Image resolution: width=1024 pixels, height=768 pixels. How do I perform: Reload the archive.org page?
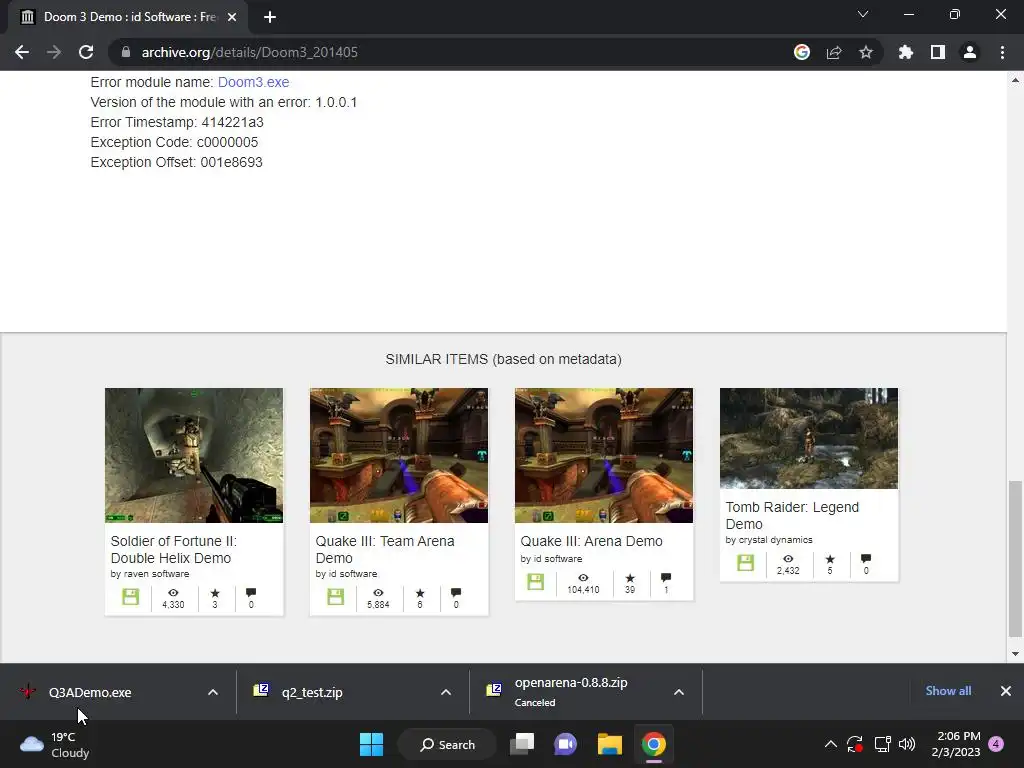click(x=86, y=52)
